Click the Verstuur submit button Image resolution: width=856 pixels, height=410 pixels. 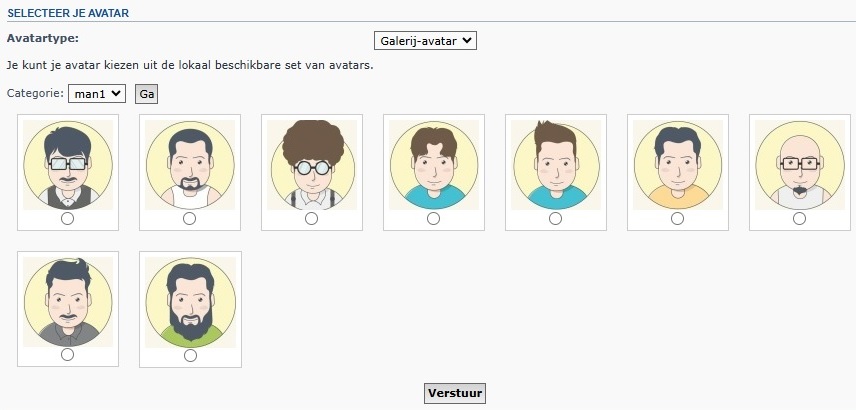click(455, 393)
